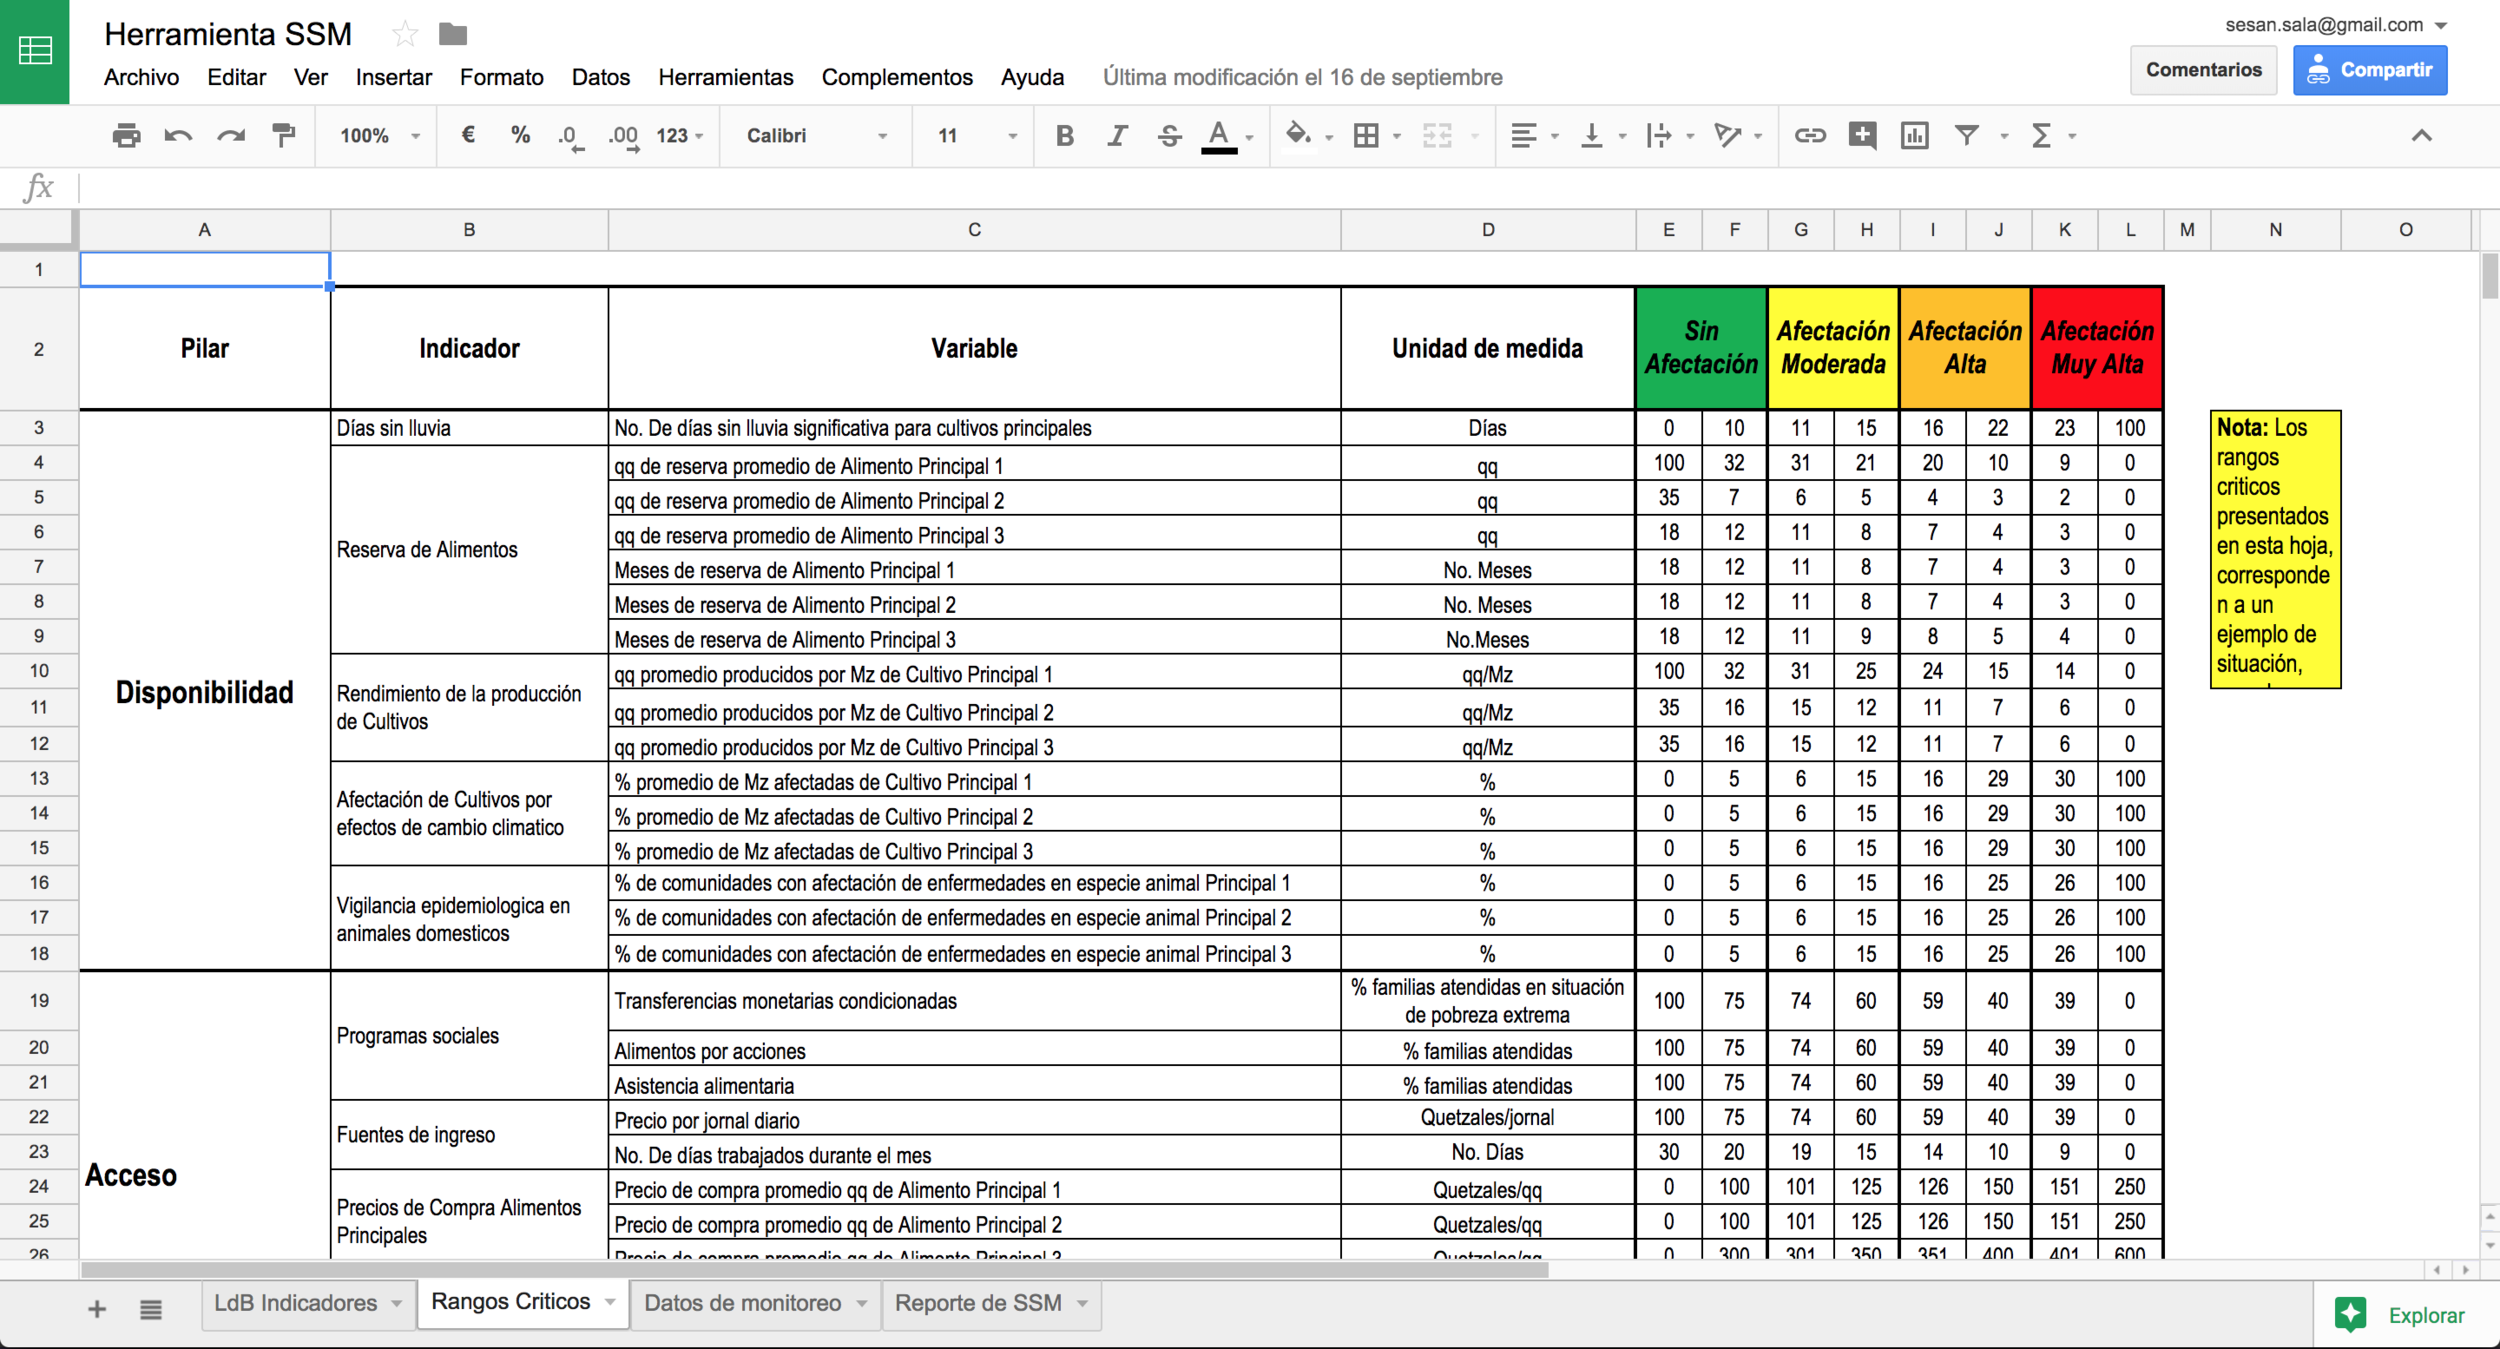Open the Ayuda menu

pyautogui.click(x=1032, y=77)
